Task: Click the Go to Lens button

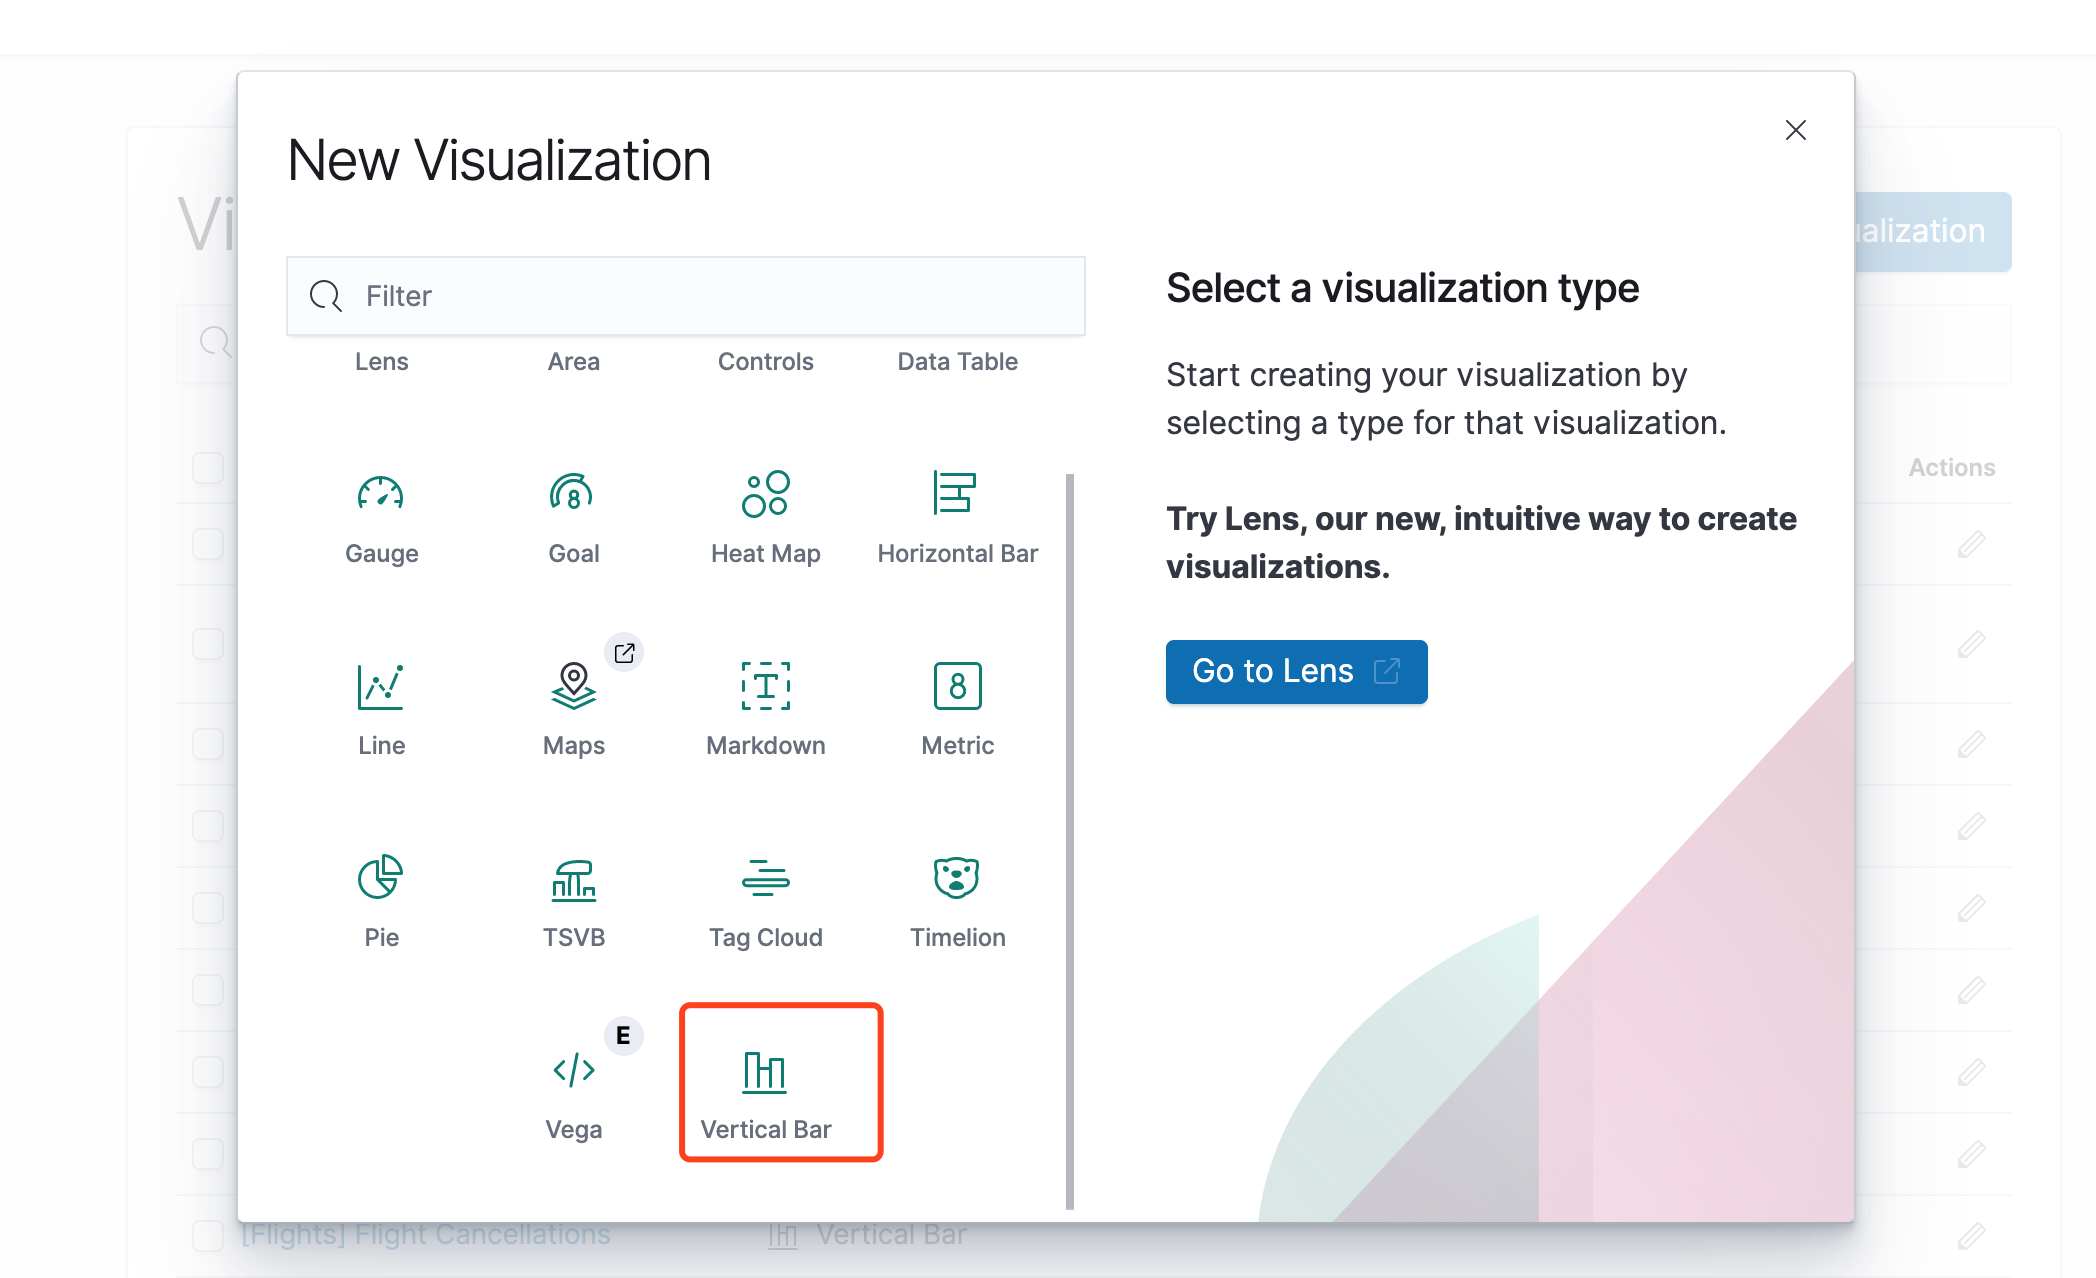Action: [1296, 671]
